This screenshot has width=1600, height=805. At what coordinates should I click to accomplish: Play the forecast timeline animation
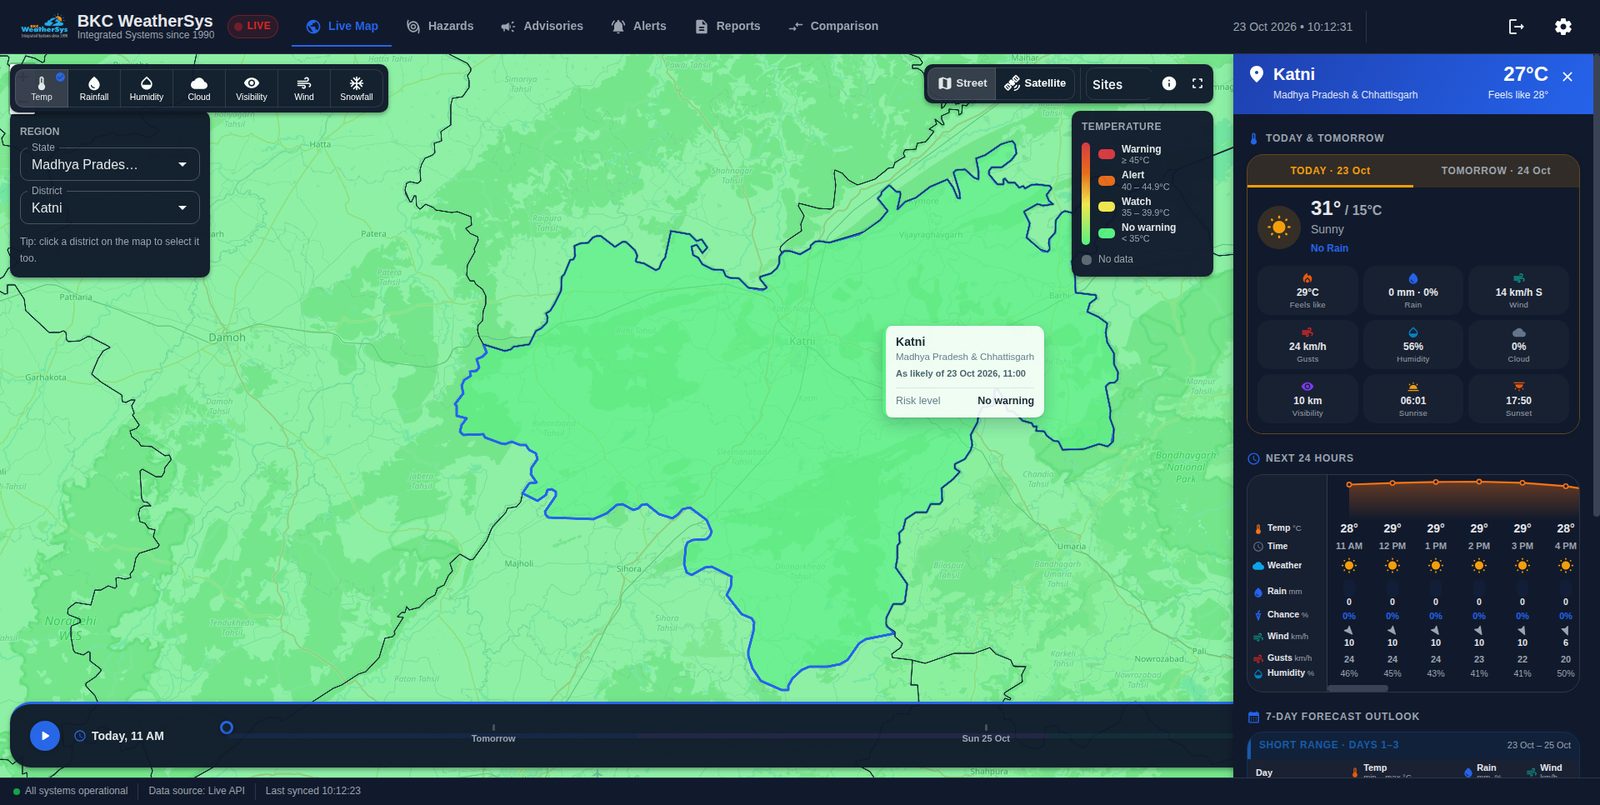point(45,736)
